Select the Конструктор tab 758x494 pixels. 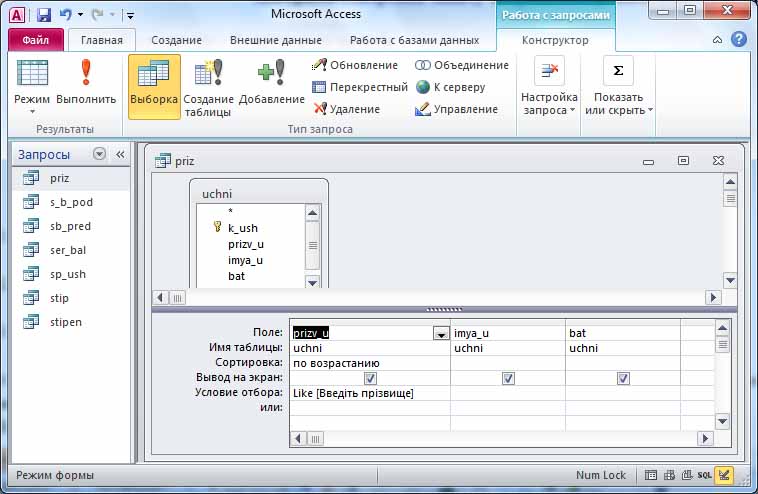coord(555,40)
